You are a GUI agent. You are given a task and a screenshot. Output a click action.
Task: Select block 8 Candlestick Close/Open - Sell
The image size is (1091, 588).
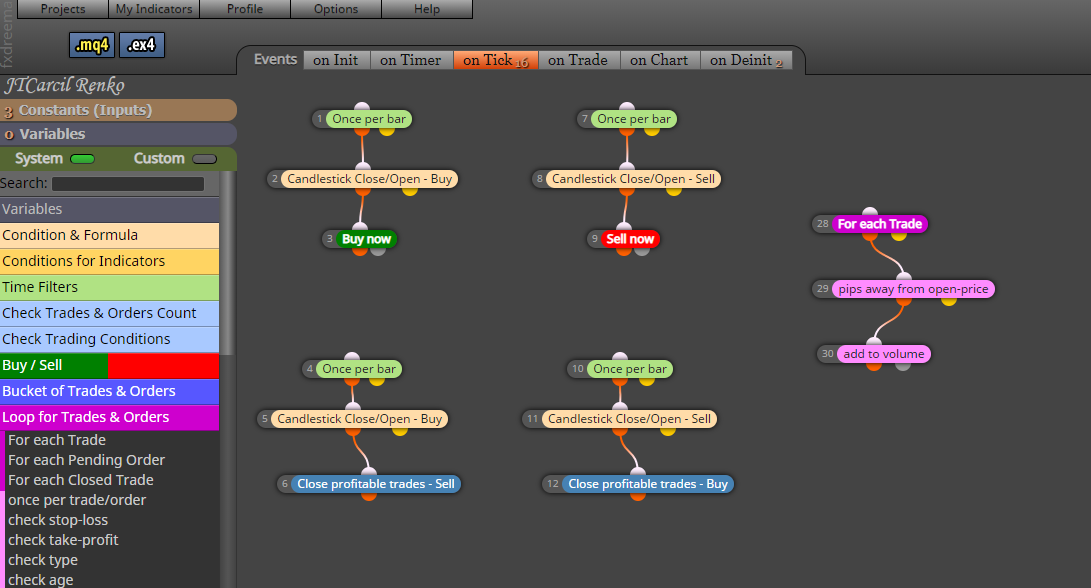633,179
